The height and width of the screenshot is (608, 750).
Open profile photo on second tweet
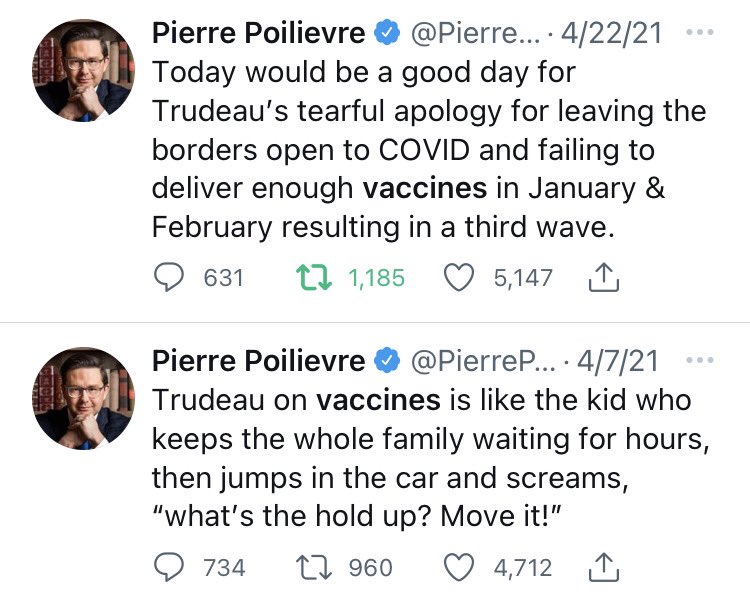click(83, 398)
